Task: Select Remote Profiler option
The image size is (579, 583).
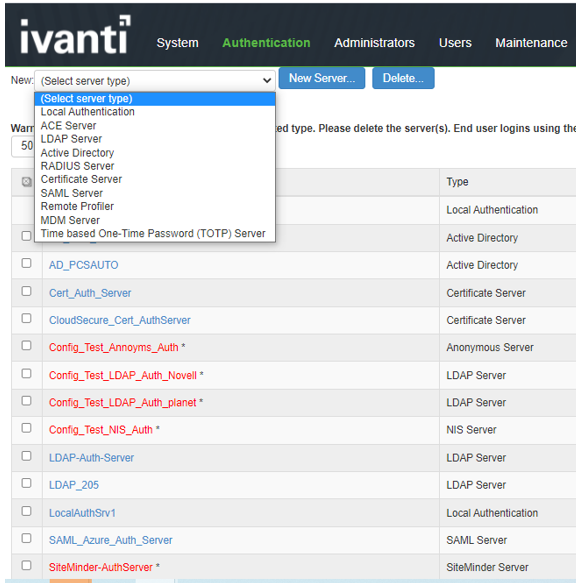Action: click(155, 206)
